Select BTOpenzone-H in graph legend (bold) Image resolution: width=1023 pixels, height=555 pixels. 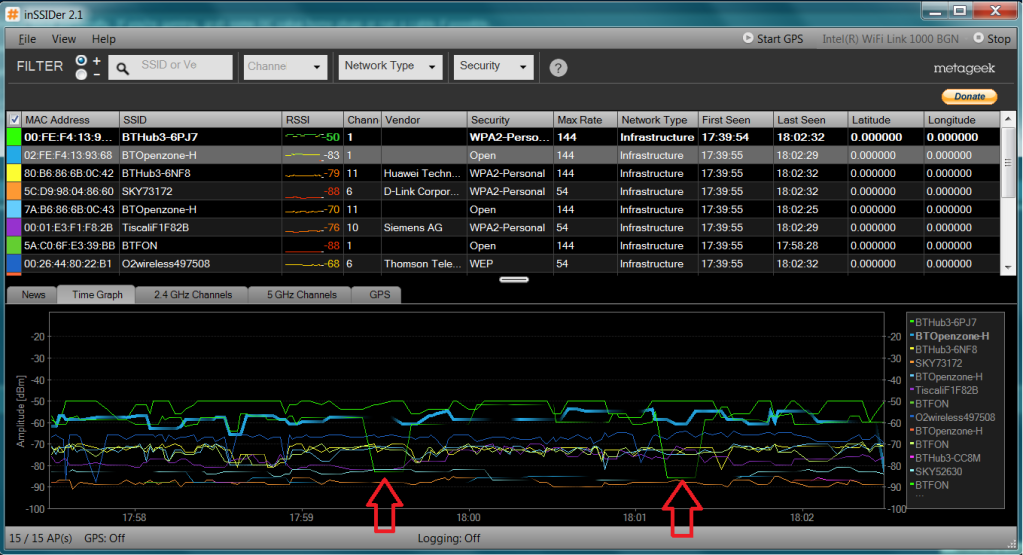[951, 336]
